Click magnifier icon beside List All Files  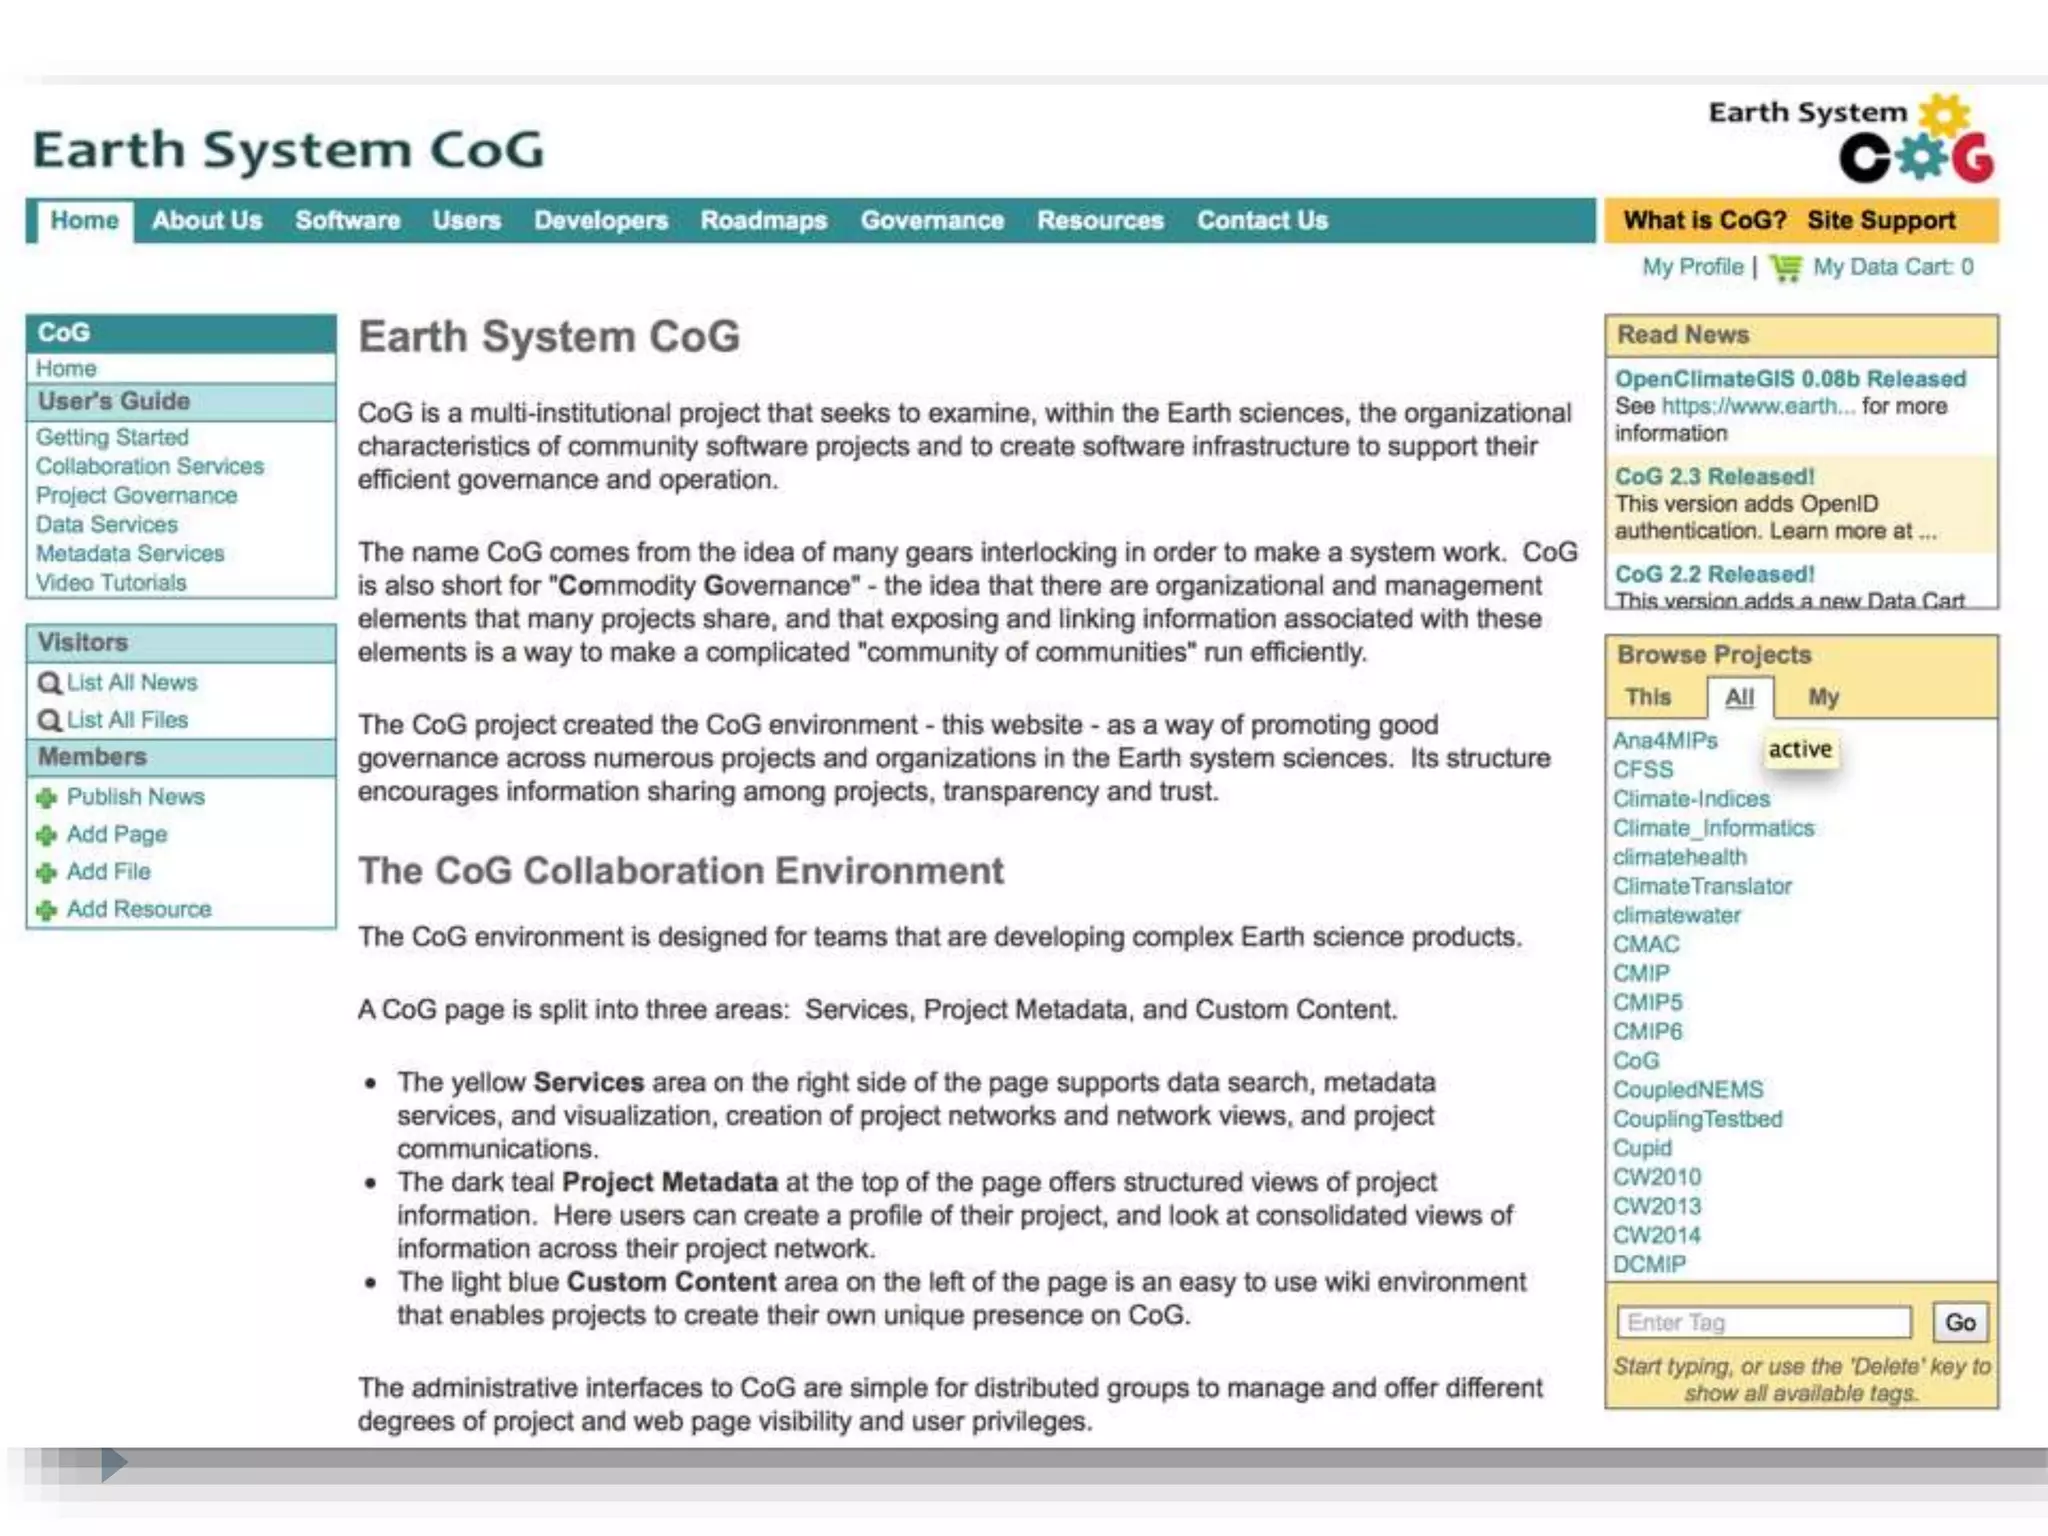point(49,720)
